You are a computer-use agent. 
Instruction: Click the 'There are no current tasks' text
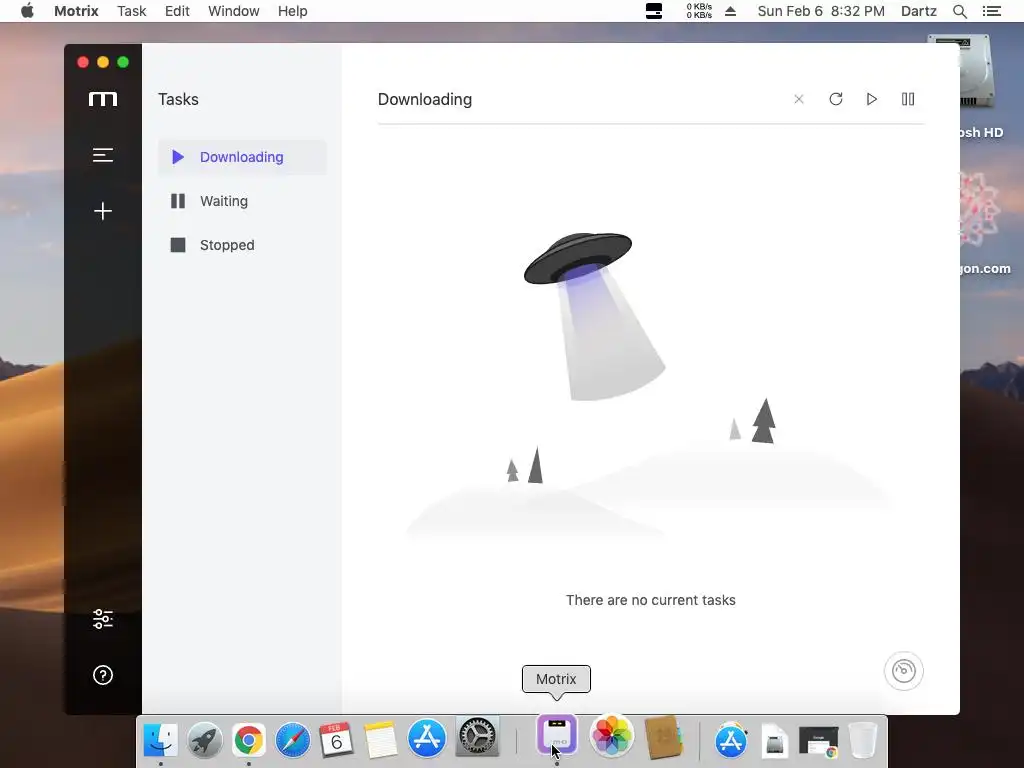coord(650,600)
